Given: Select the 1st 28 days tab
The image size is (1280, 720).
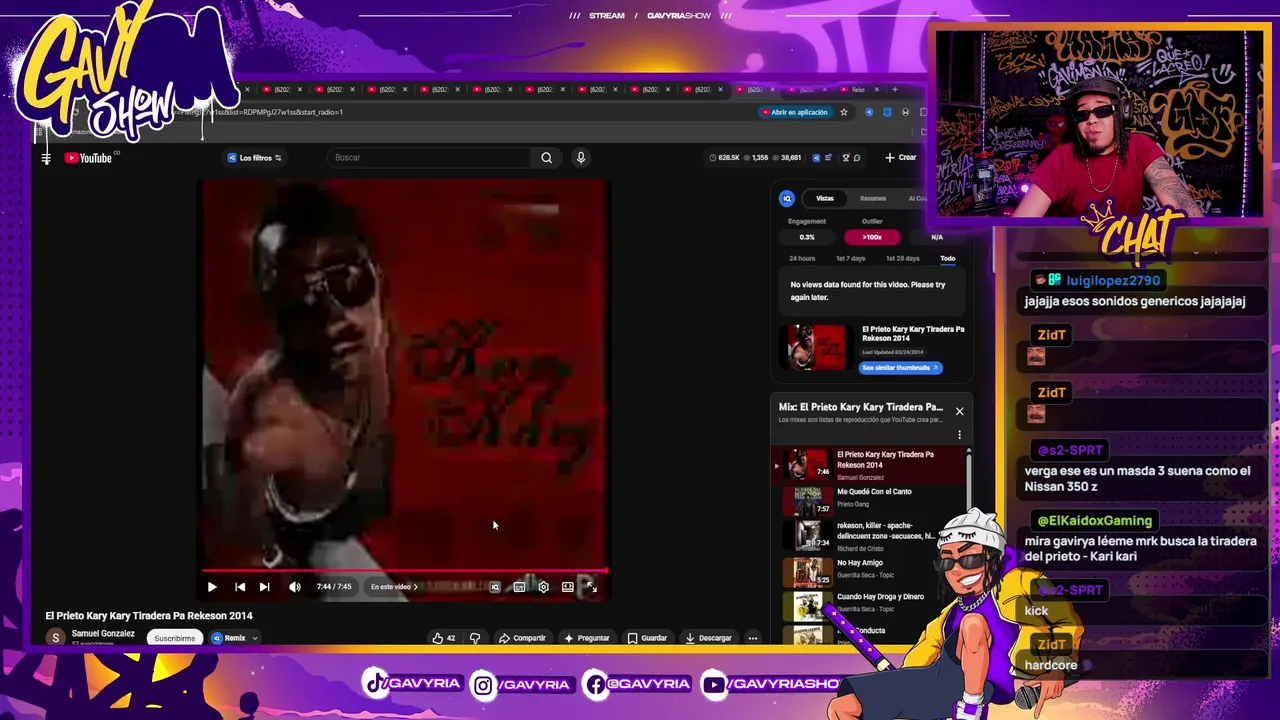Looking at the screenshot, I should point(902,258).
